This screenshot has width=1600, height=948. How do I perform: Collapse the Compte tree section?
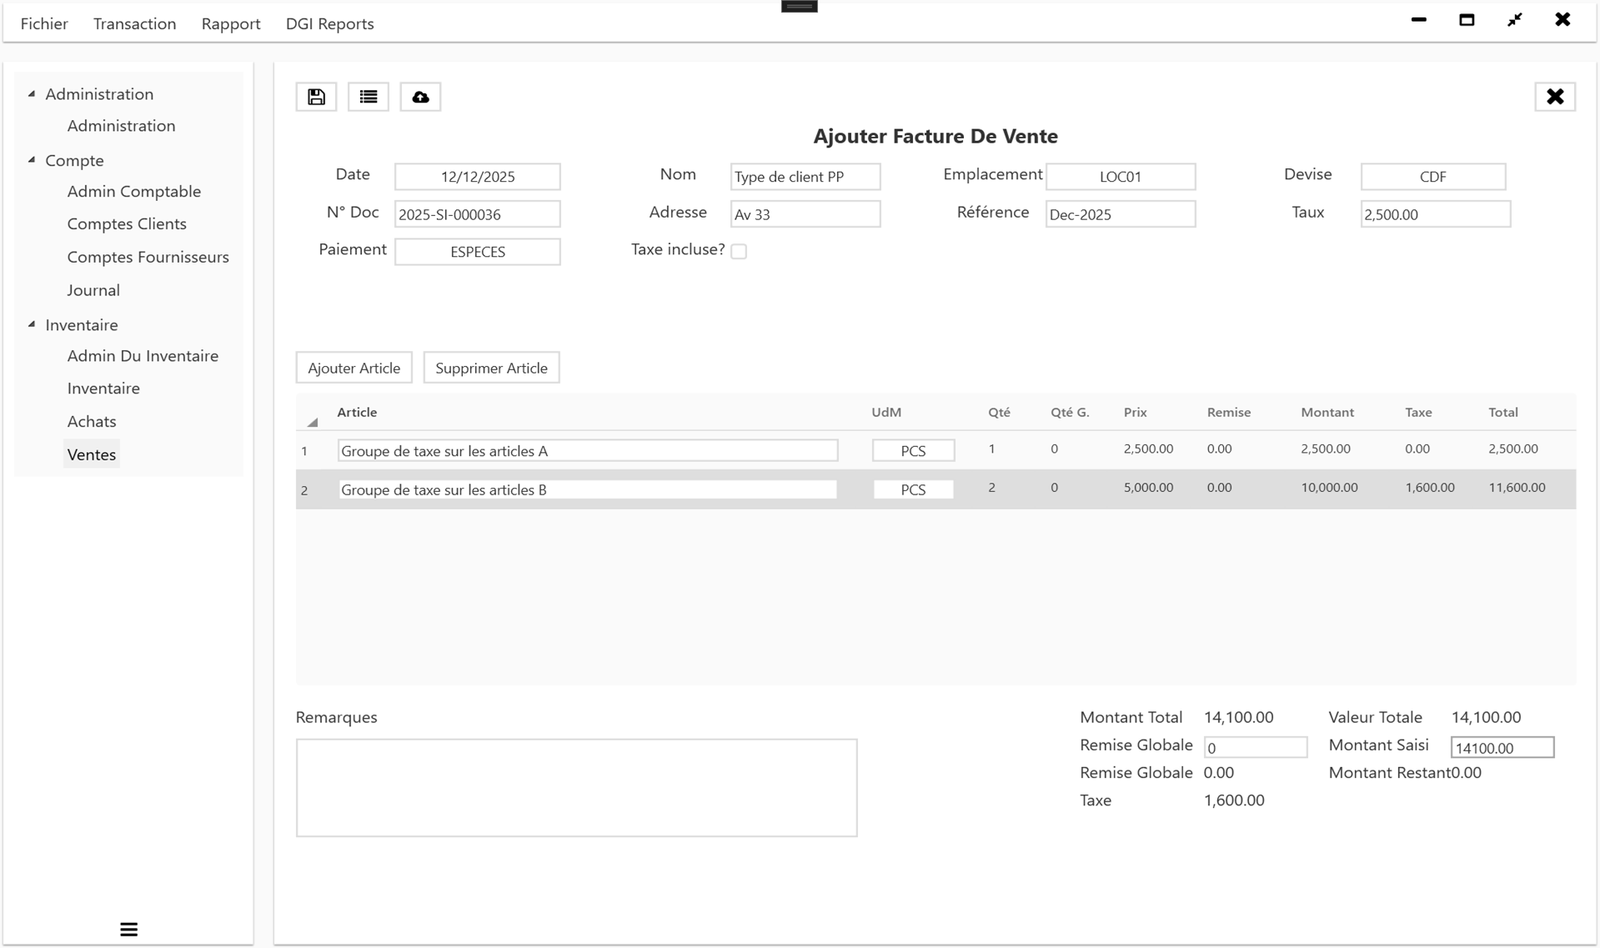click(31, 160)
